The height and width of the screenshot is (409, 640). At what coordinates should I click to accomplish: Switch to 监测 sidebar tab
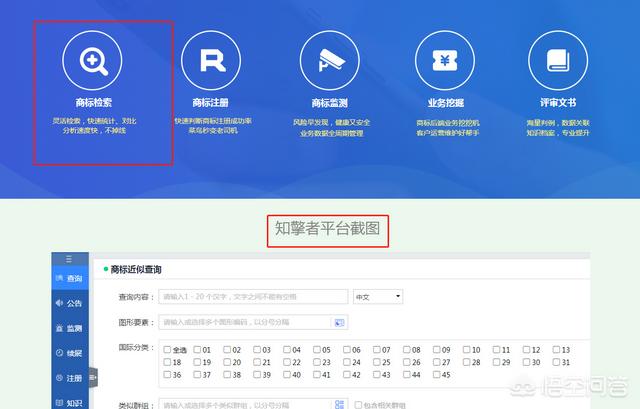point(70,328)
